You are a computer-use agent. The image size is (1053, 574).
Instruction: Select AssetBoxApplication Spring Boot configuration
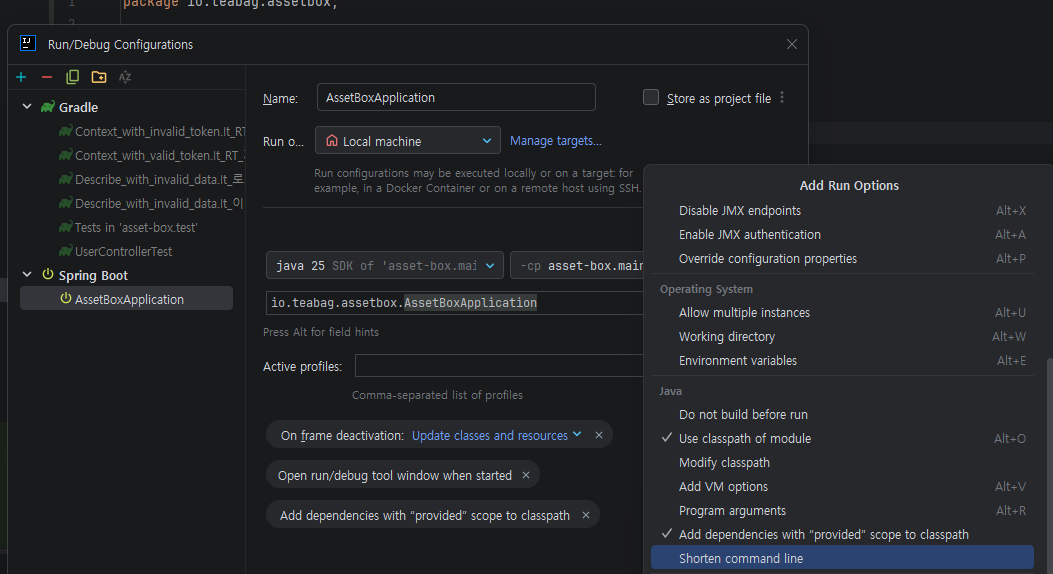126,299
